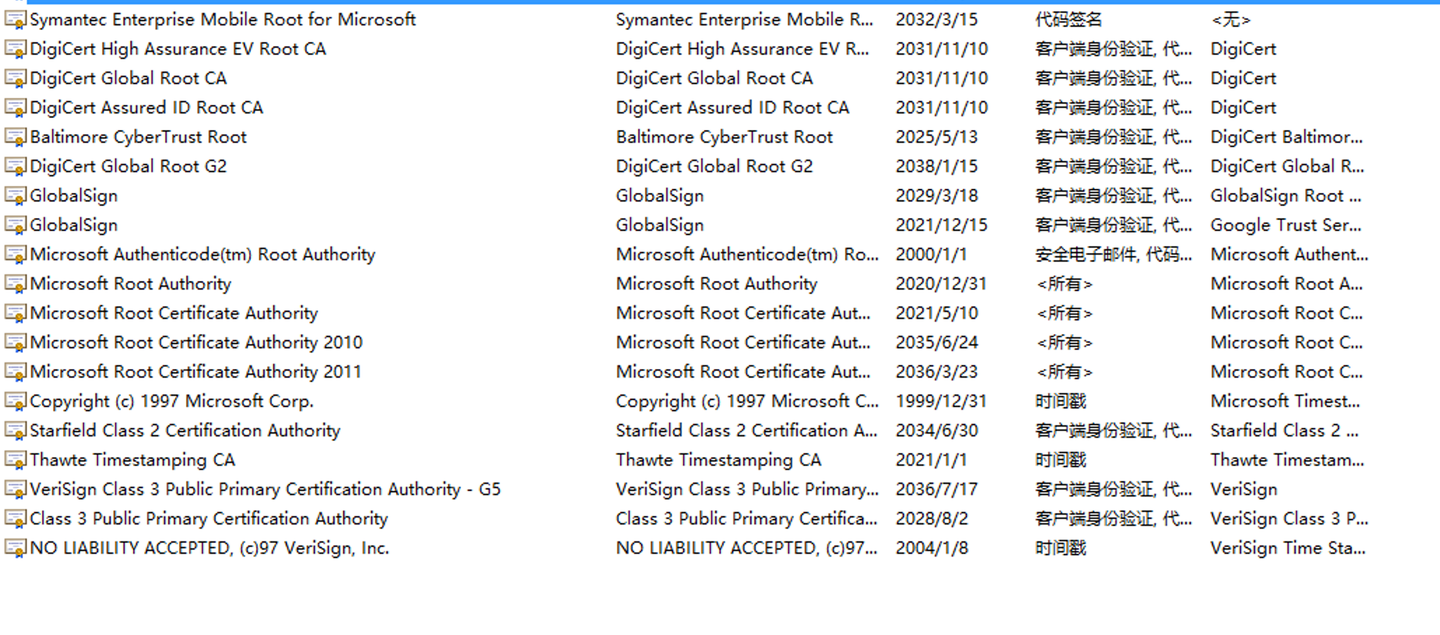1440x635 pixels.
Task: Click the first GlobalSign entry's certificate icon
Action: (15, 196)
